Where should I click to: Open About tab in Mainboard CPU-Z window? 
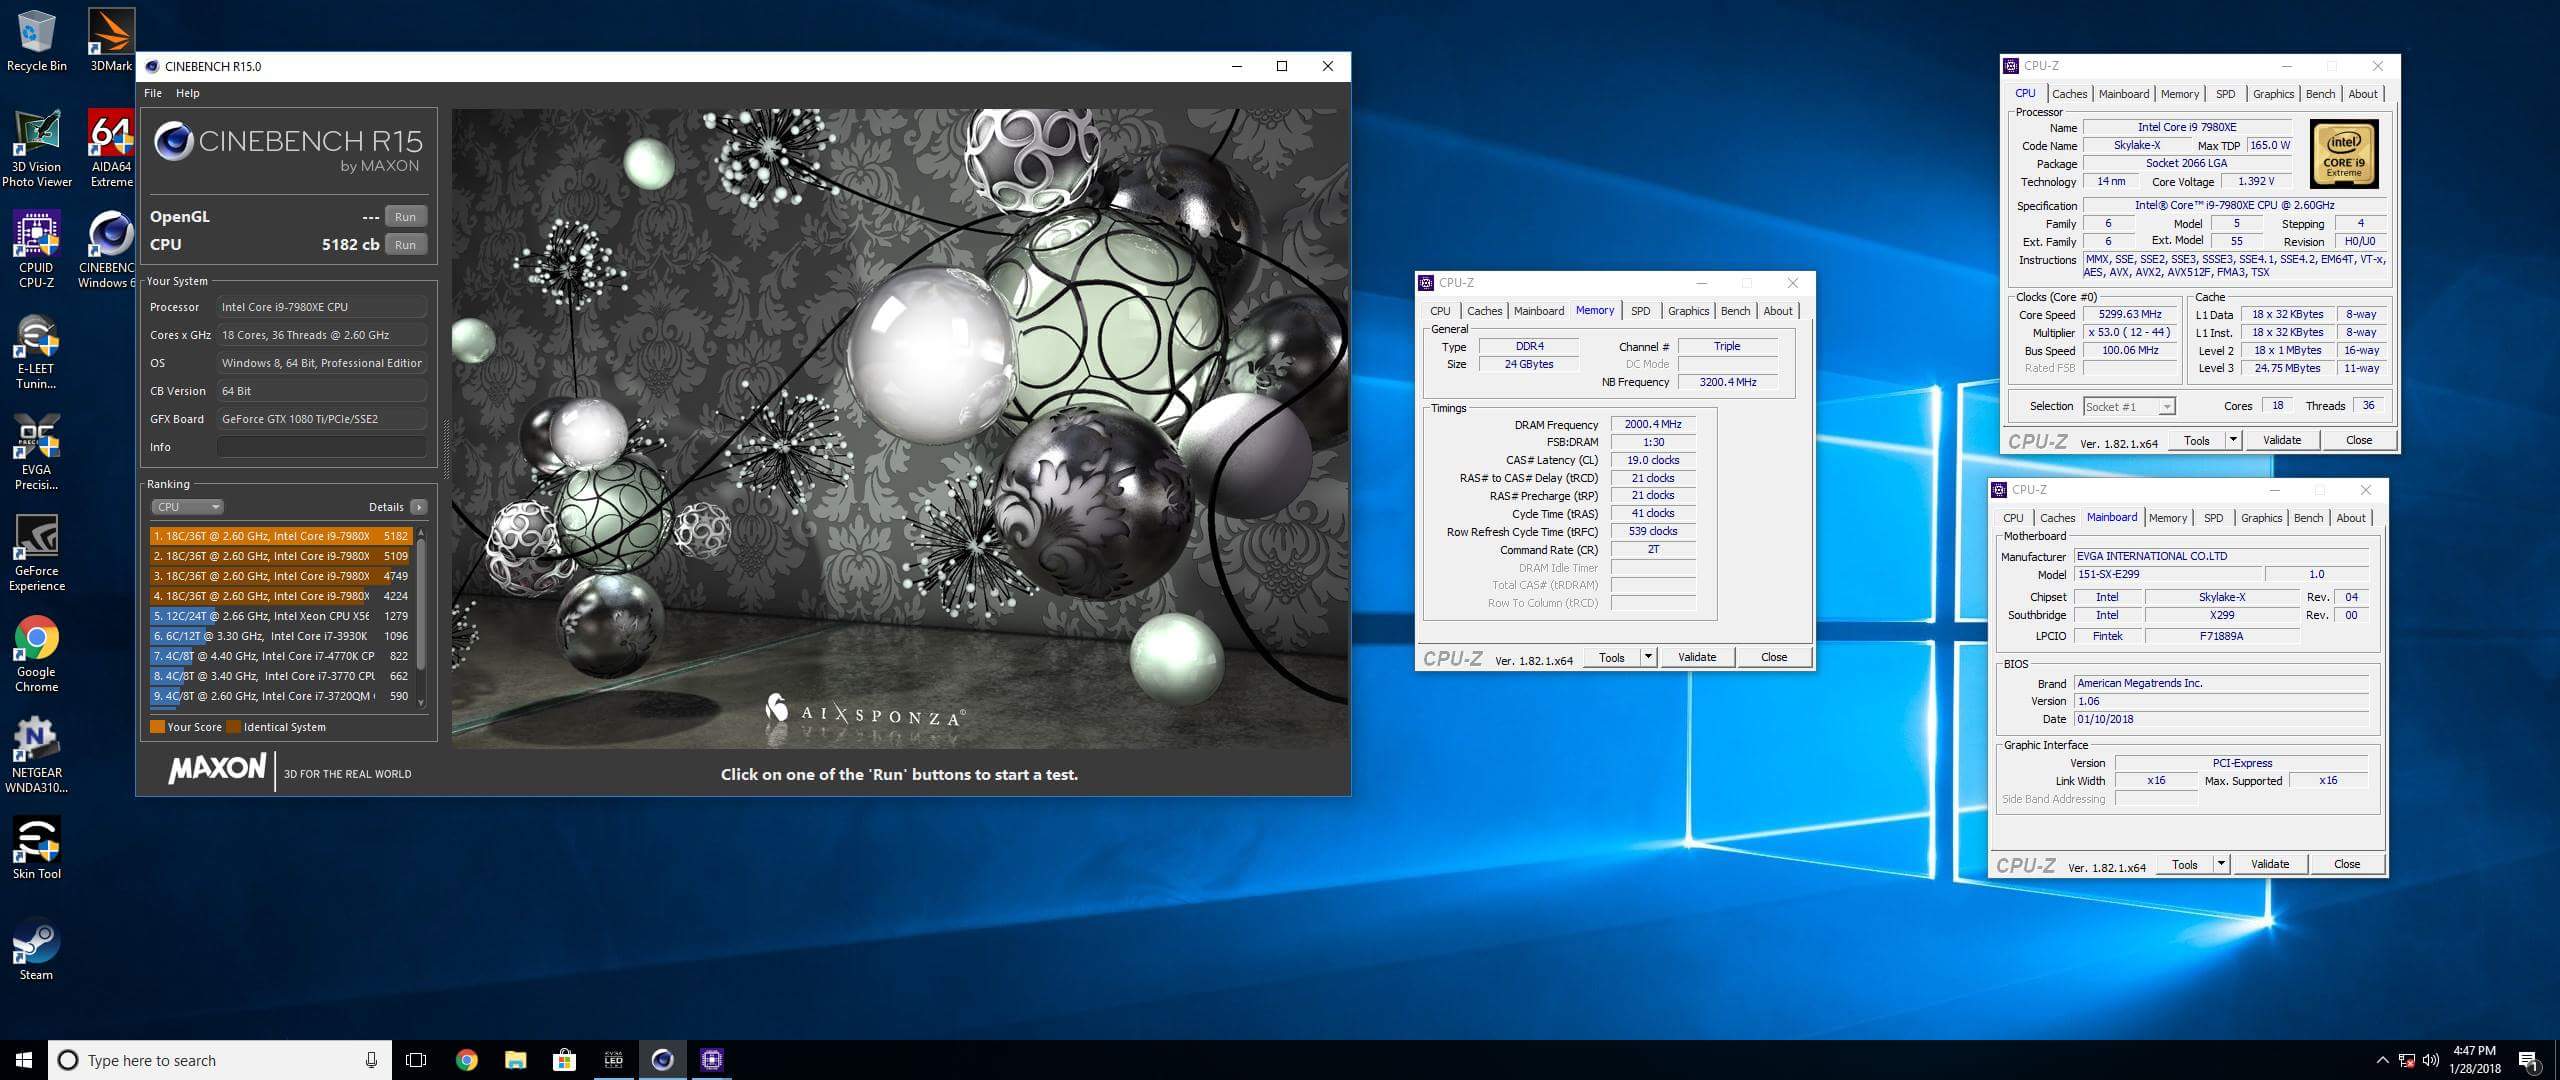coord(2350,518)
